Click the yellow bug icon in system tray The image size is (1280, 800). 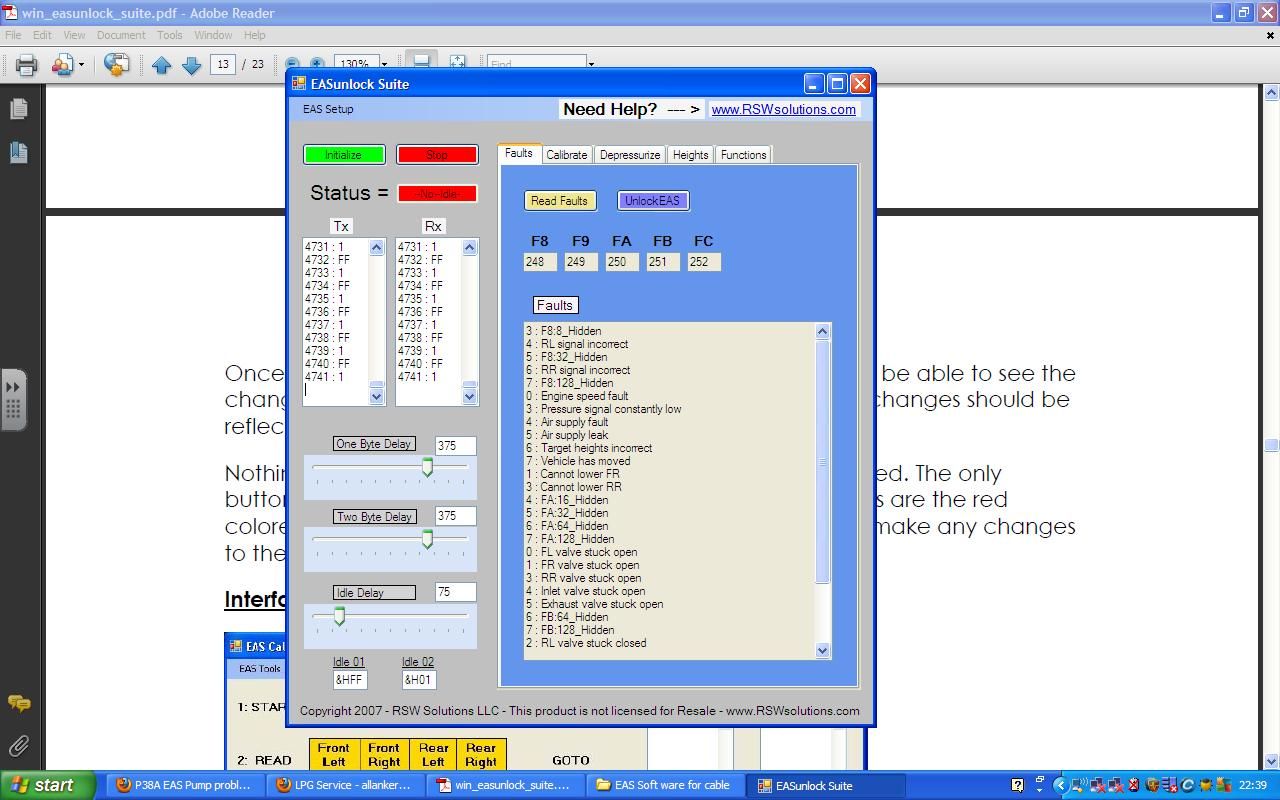[x=1206, y=785]
